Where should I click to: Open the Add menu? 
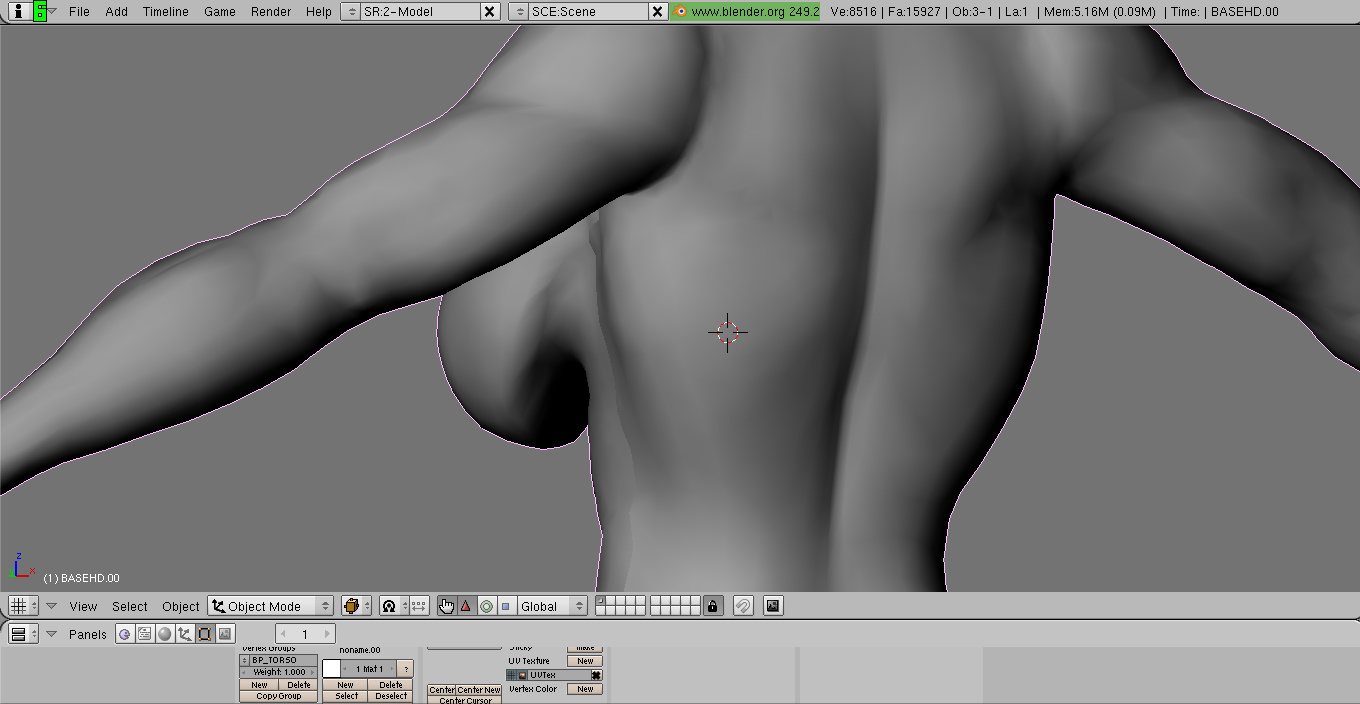pyautogui.click(x=116, y=12)
